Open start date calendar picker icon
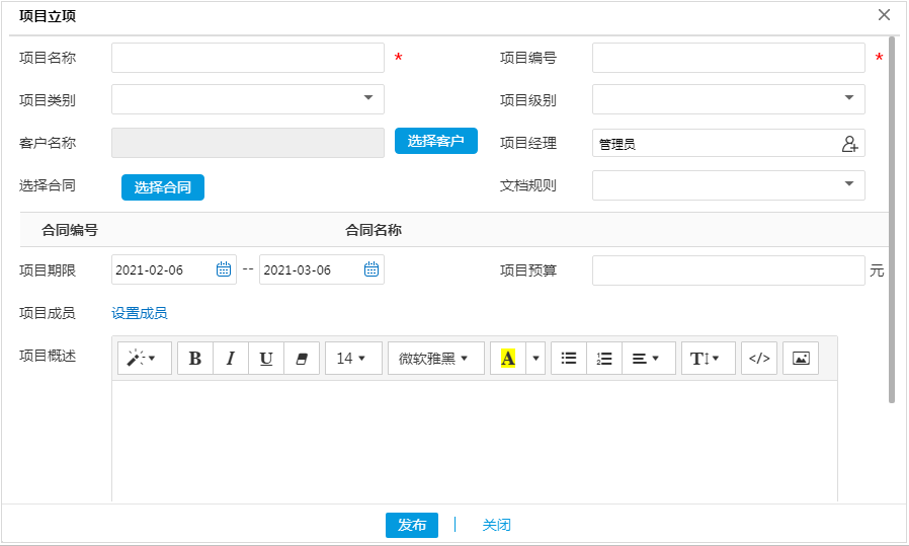909x546 pixels. click(223, 269)
